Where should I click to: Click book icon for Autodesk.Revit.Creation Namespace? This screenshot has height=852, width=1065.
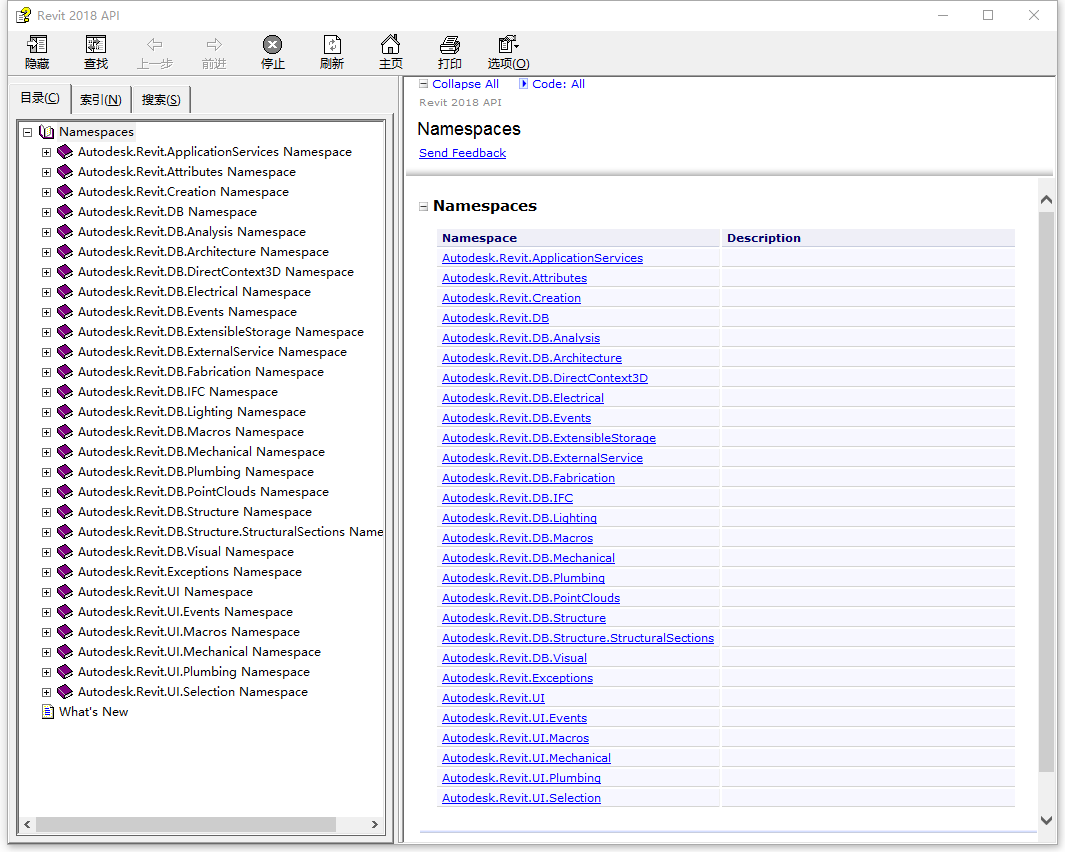click(65, 192)
